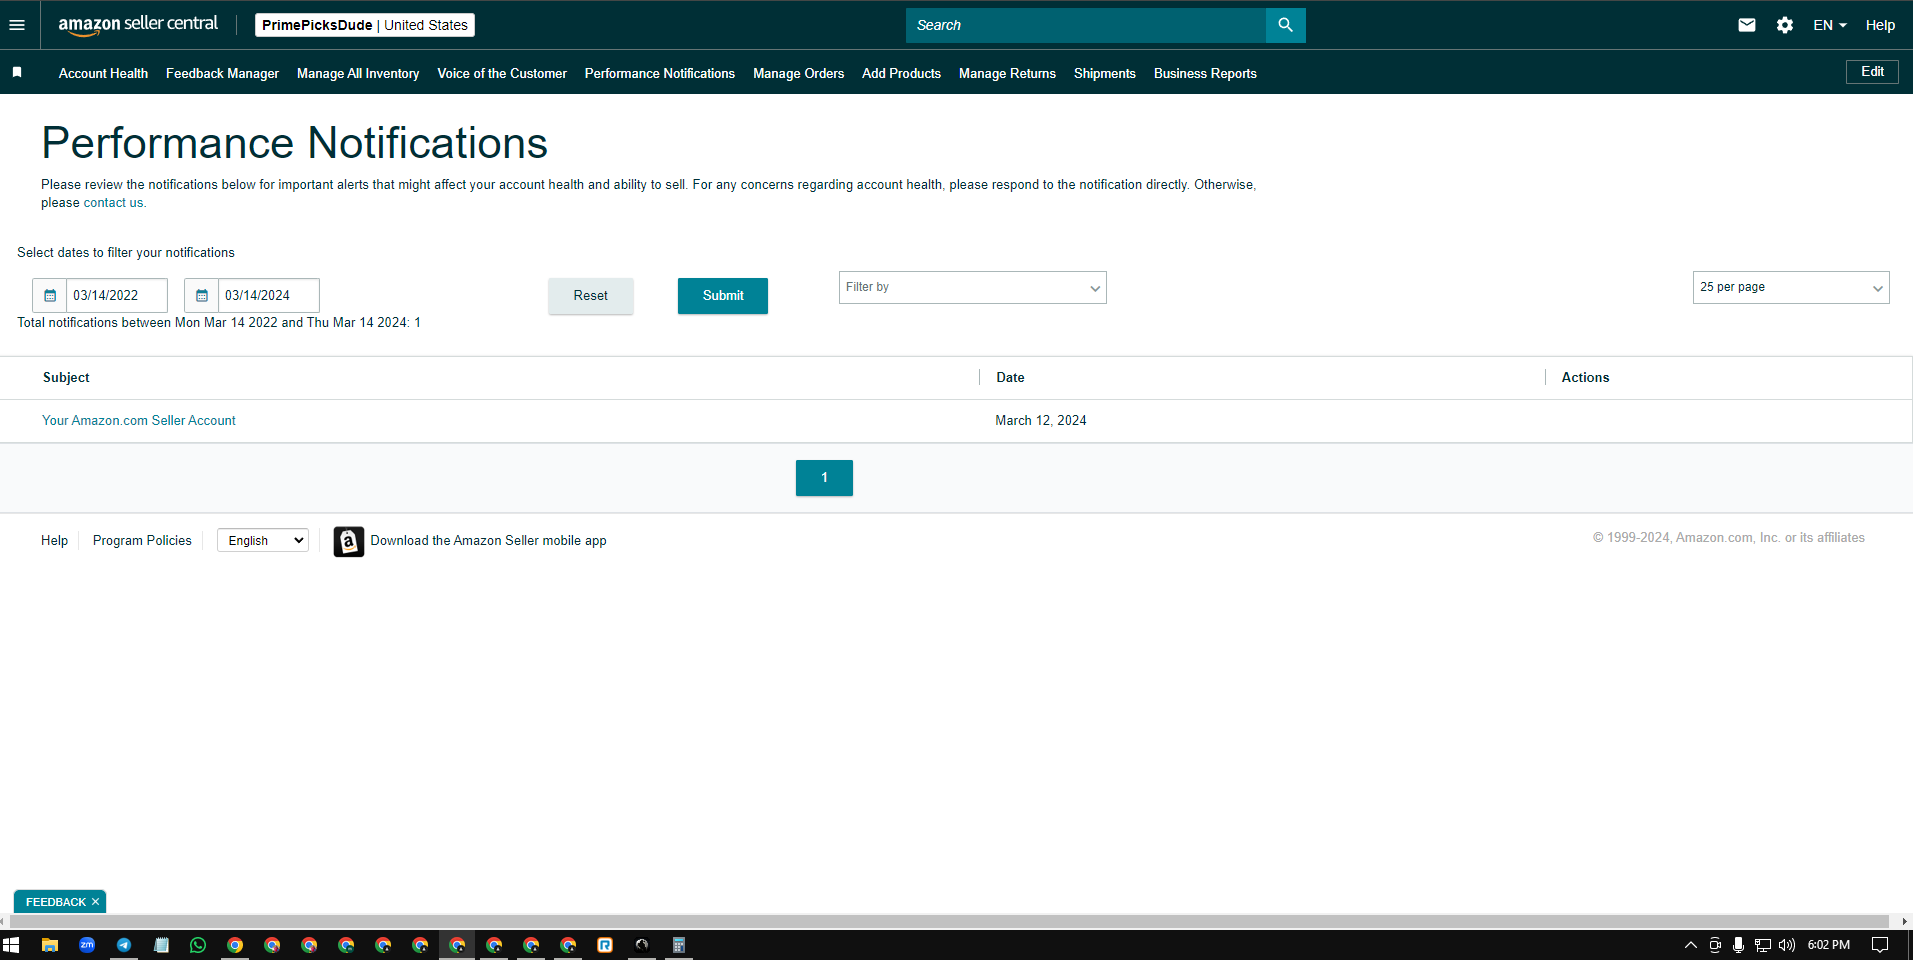The height and width of the screenshot is (960, 1913).
Task: Open Telegram from the taskbar
Action: click(124, 945)
